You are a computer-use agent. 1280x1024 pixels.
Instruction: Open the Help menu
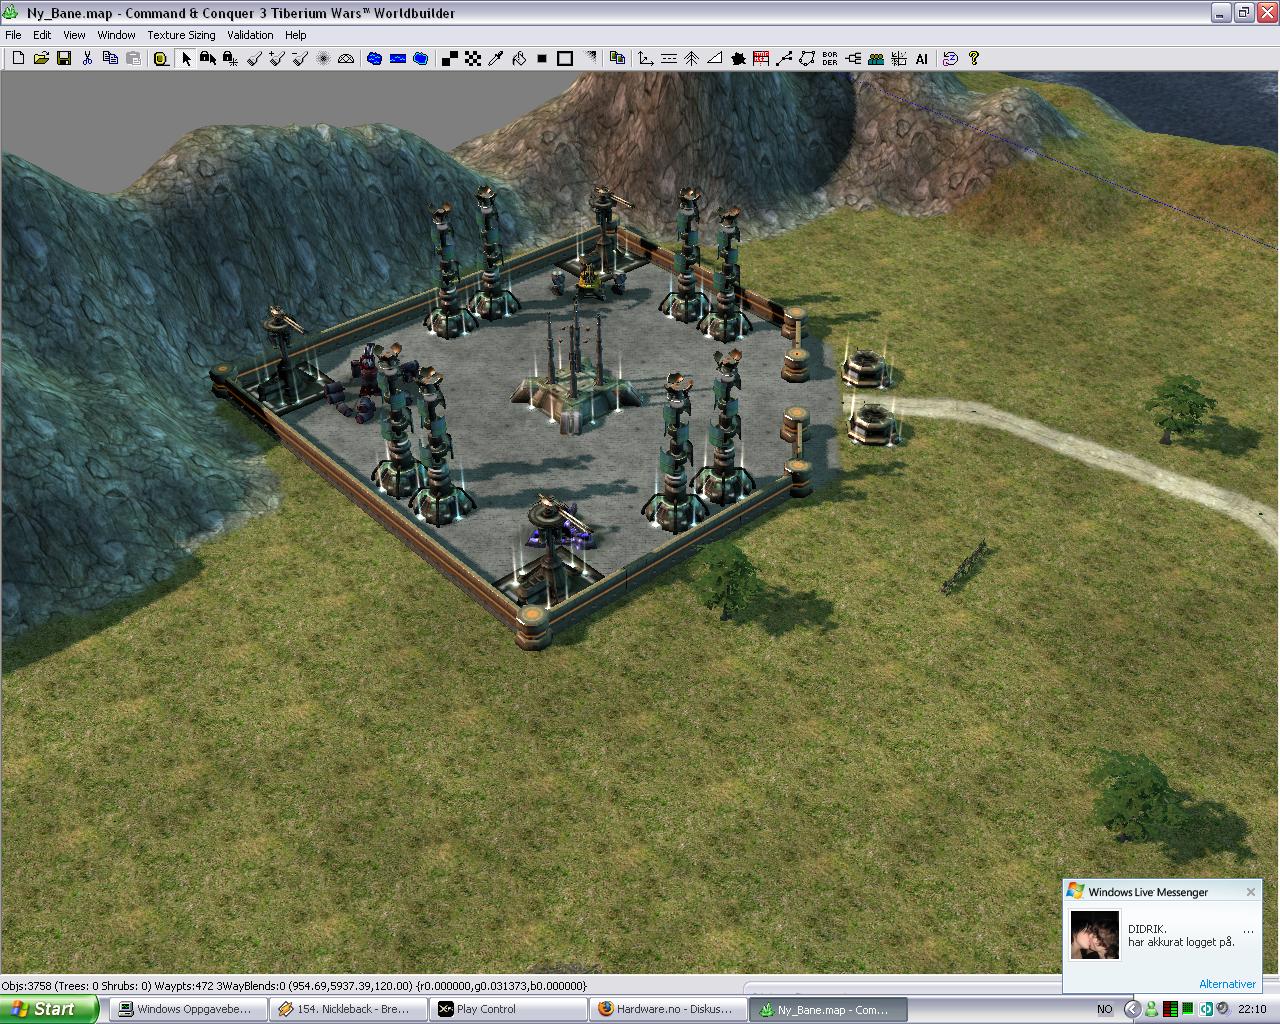point(295,35)
